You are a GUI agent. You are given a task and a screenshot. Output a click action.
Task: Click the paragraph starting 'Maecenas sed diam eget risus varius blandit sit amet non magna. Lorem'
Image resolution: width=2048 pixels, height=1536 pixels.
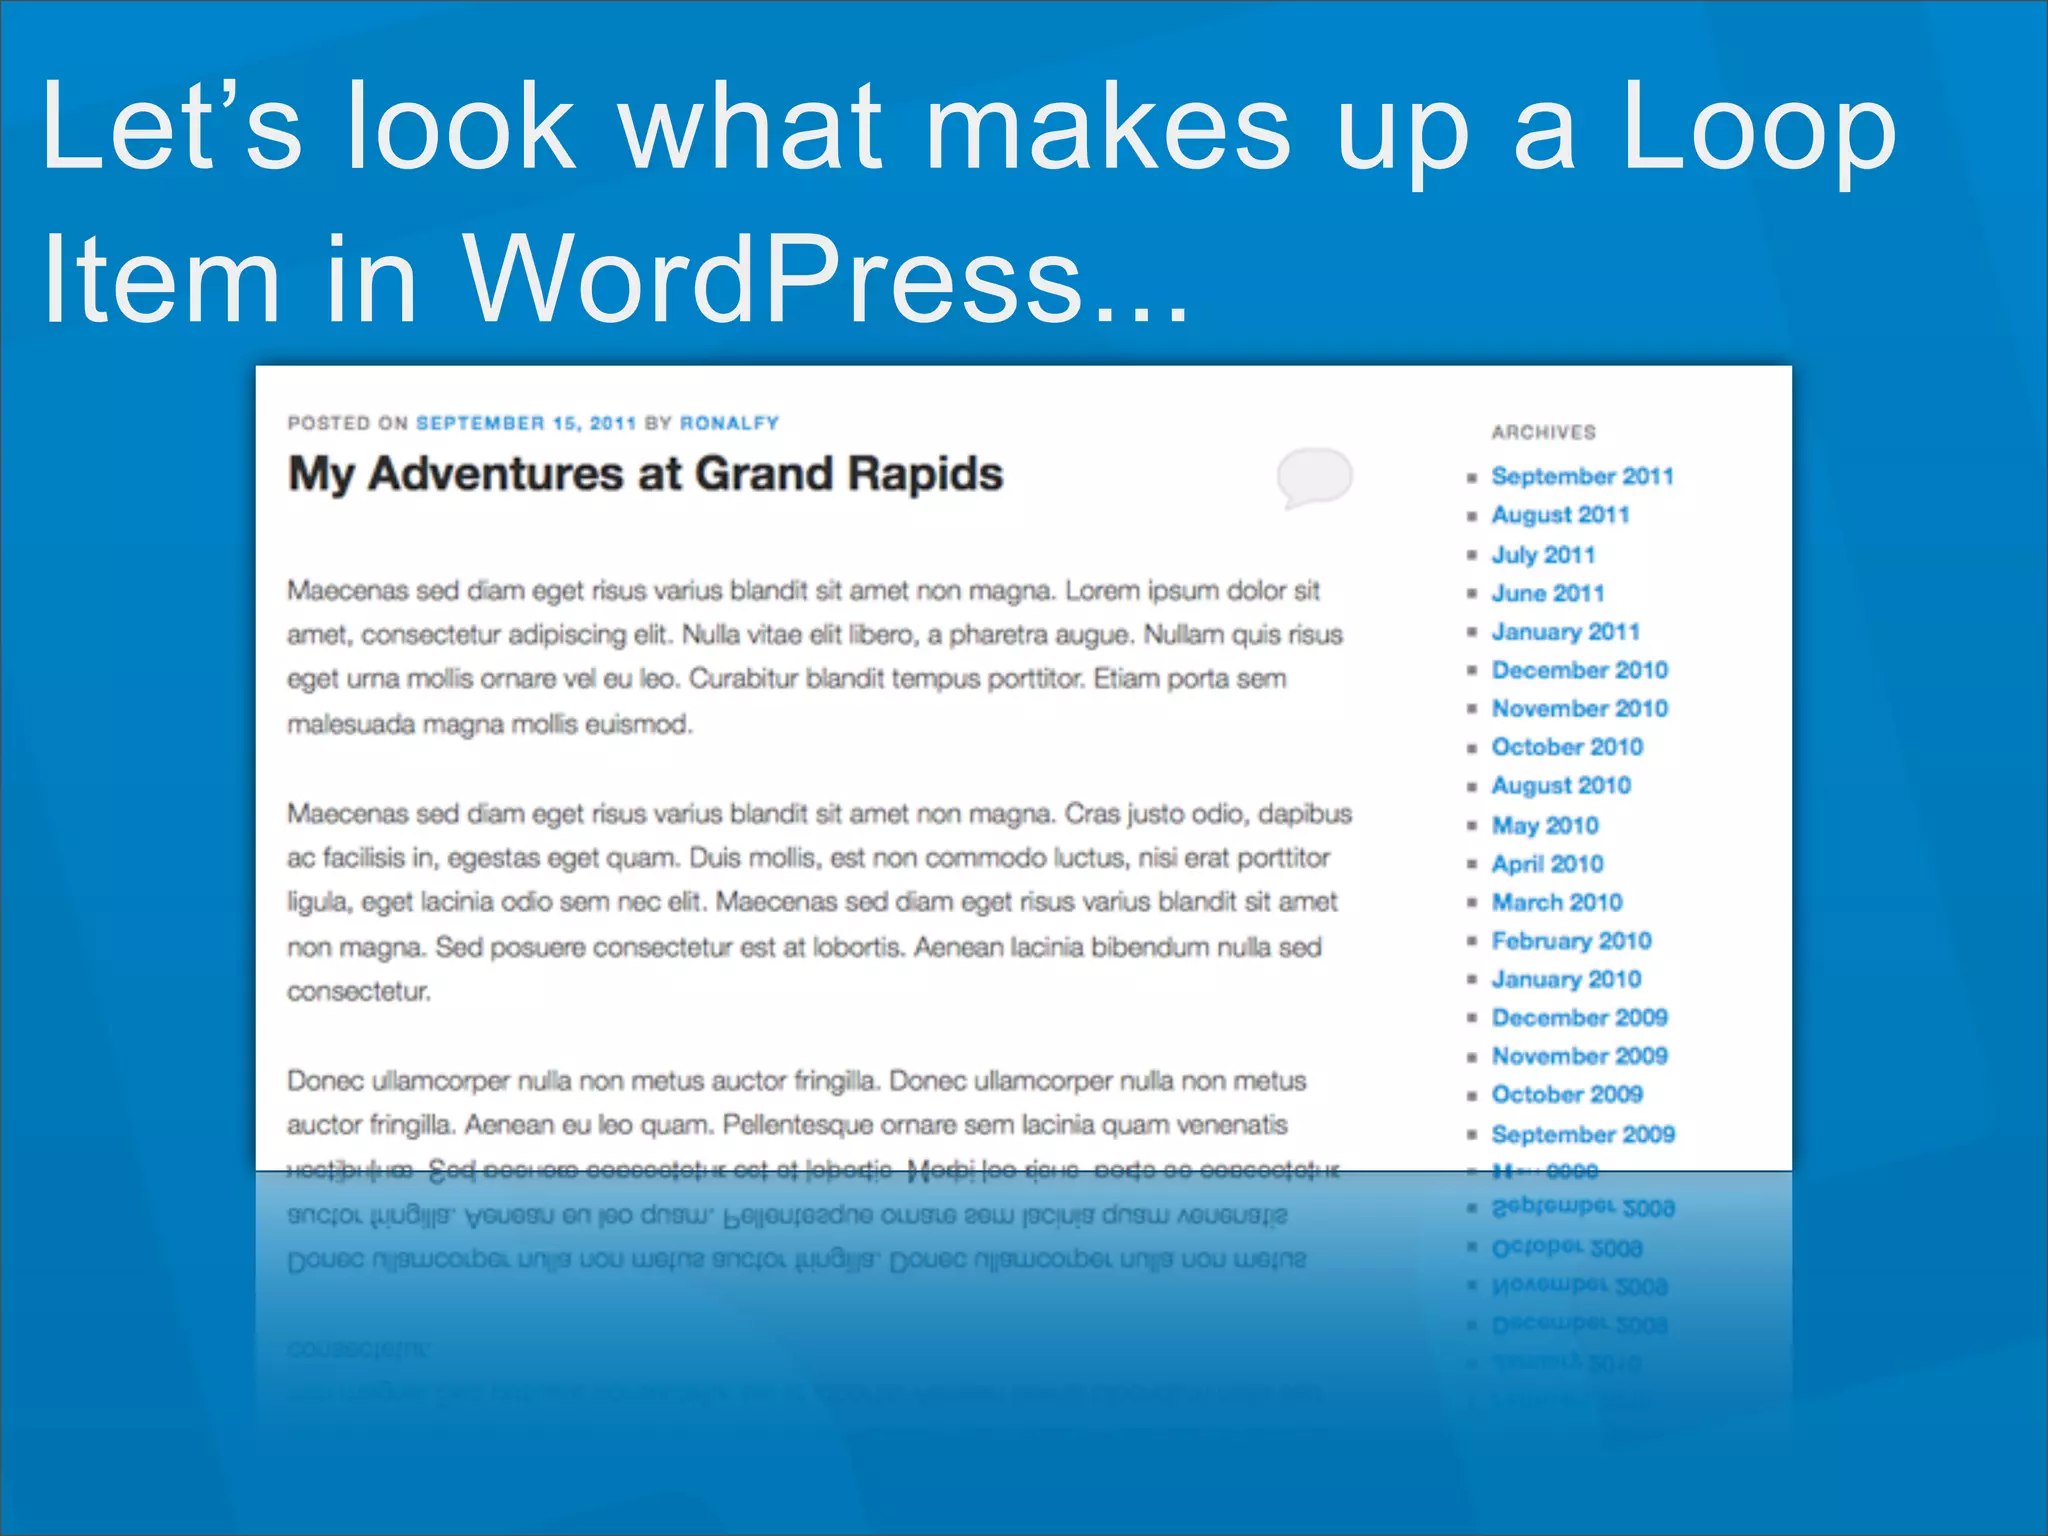(815, 657)
